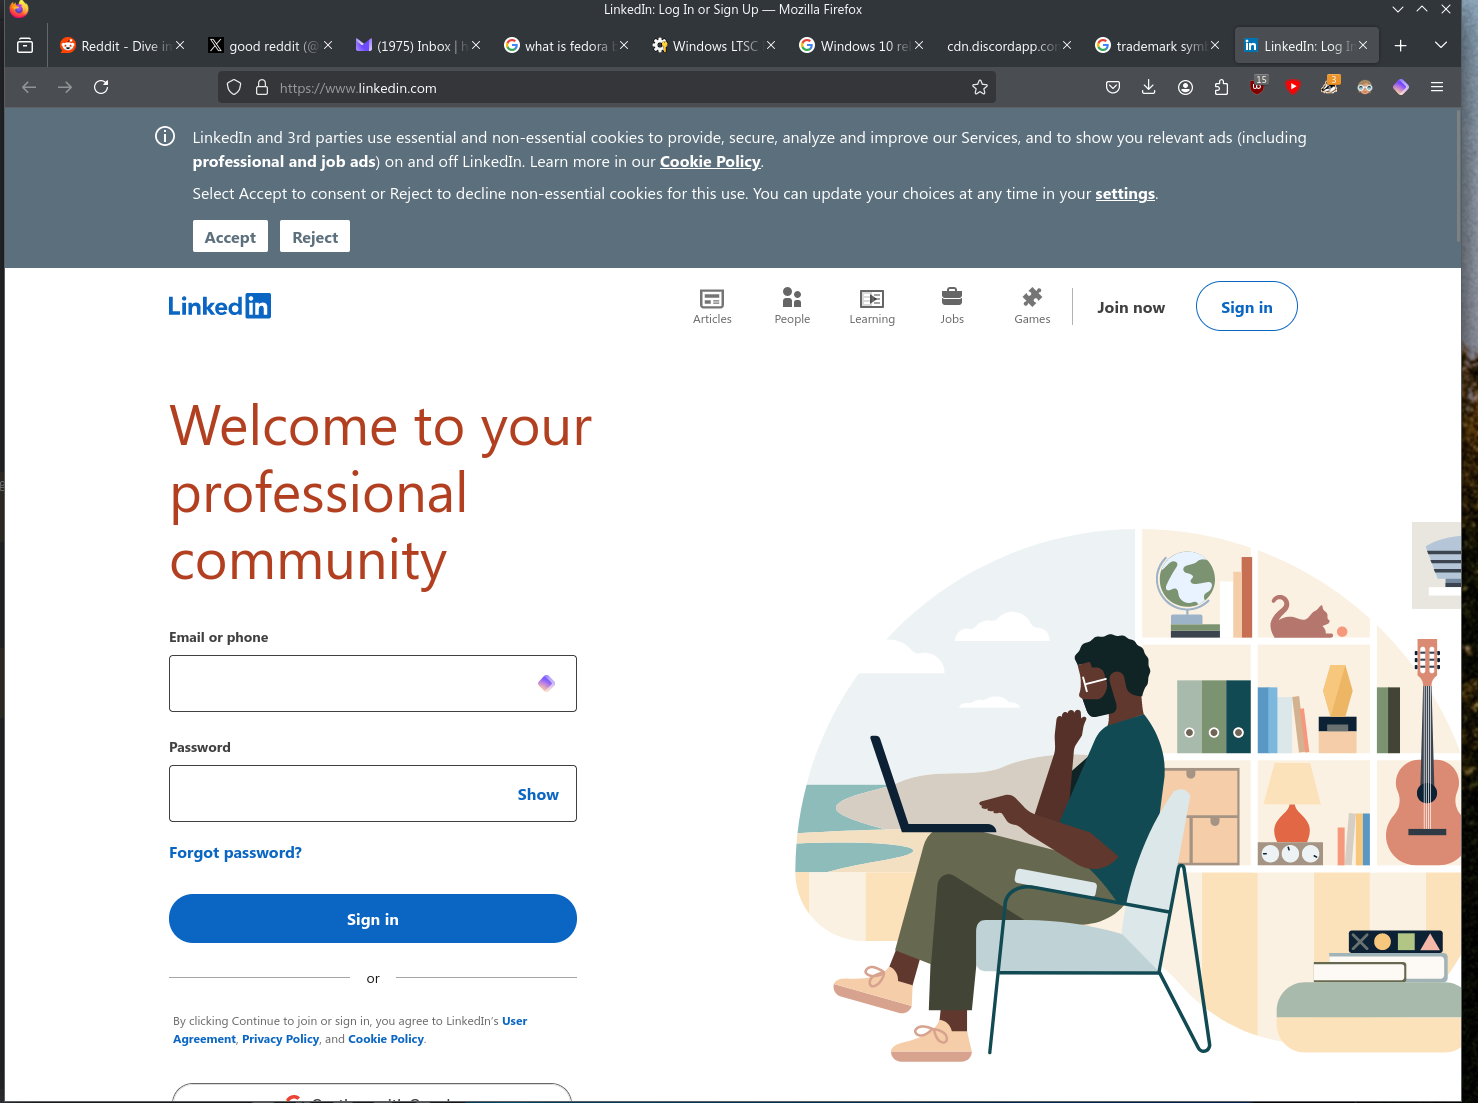Open the tracking protection shield icon
This screenshot has width=1478, height=1103.
pyautogui.click(x=234, y=88)
